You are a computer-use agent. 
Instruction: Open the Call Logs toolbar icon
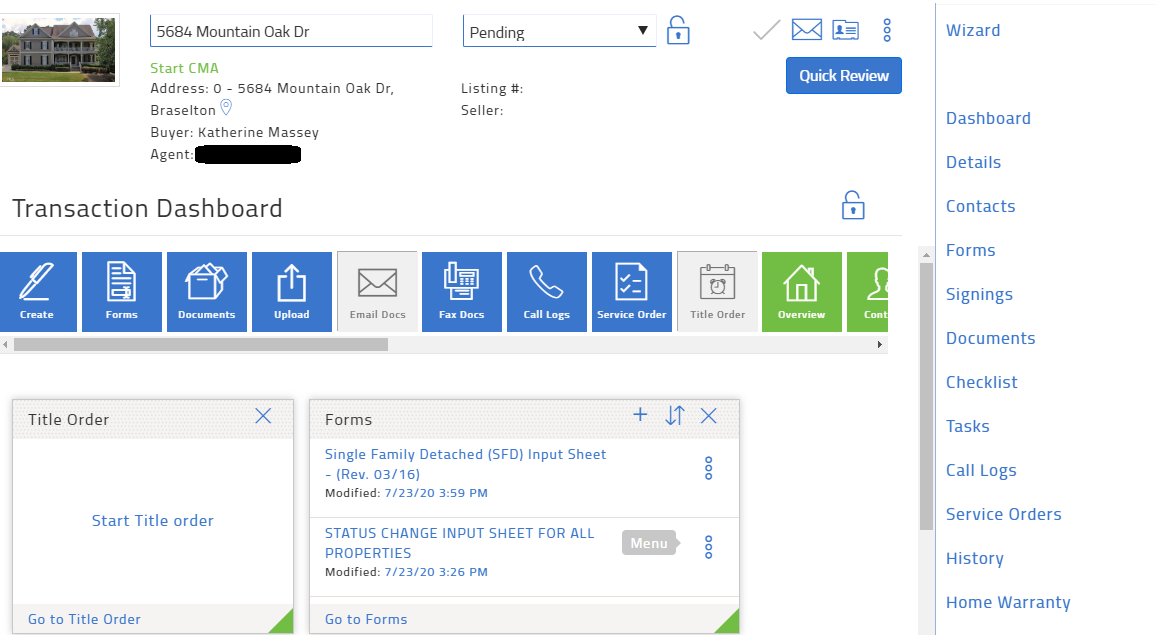[x=546, y=291]
